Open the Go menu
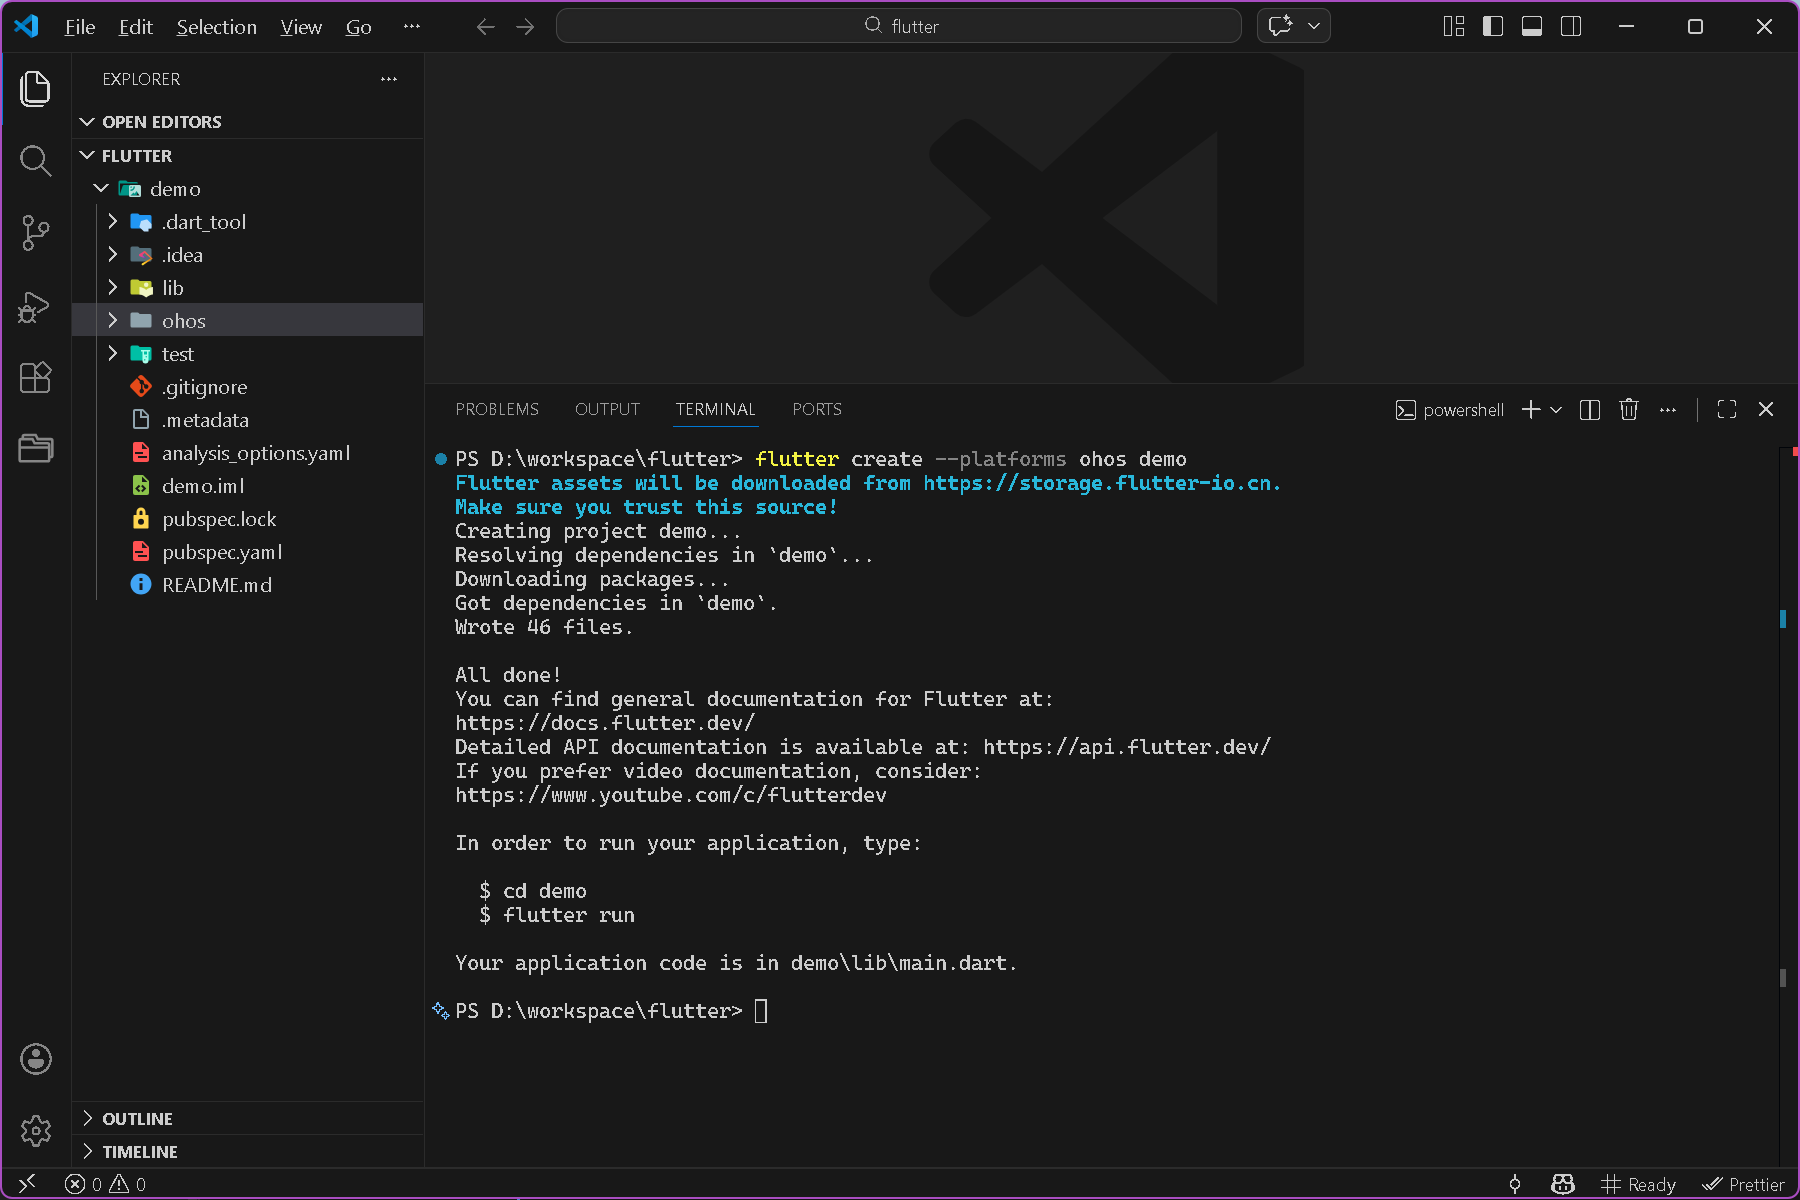Viewport: 1800px width, 1200px height. click(359, 27)
